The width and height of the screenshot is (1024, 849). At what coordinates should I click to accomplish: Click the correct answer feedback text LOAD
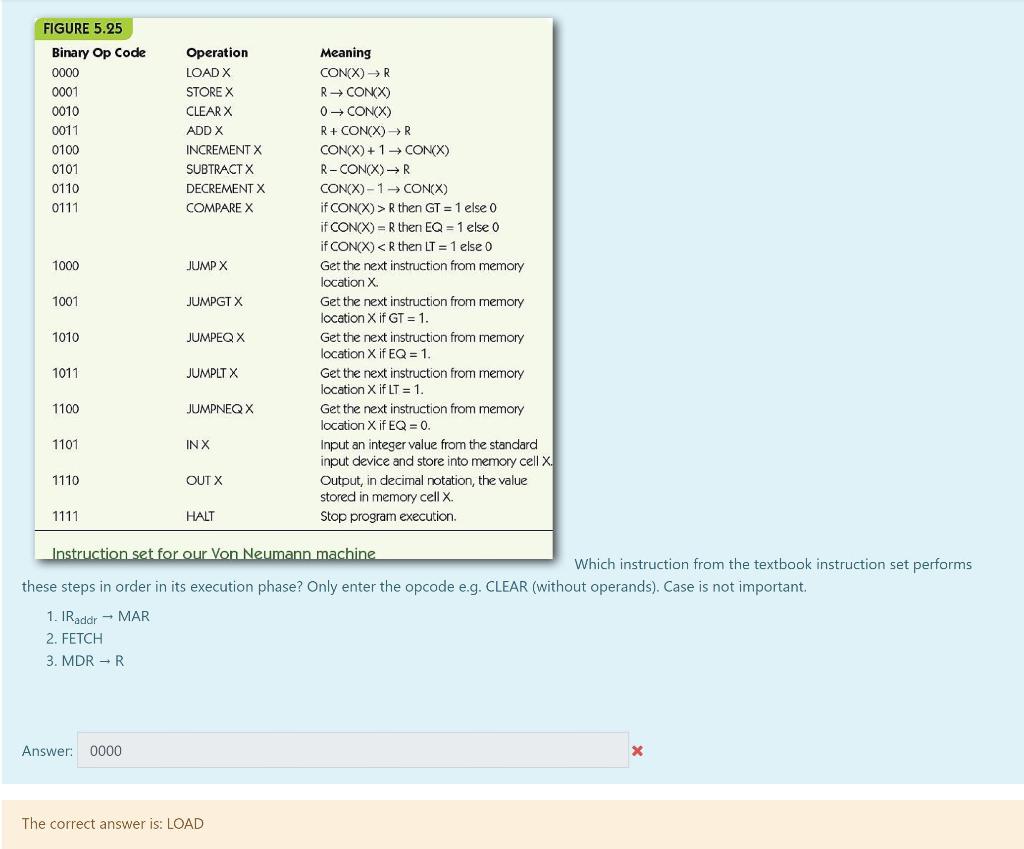point(189,823)
